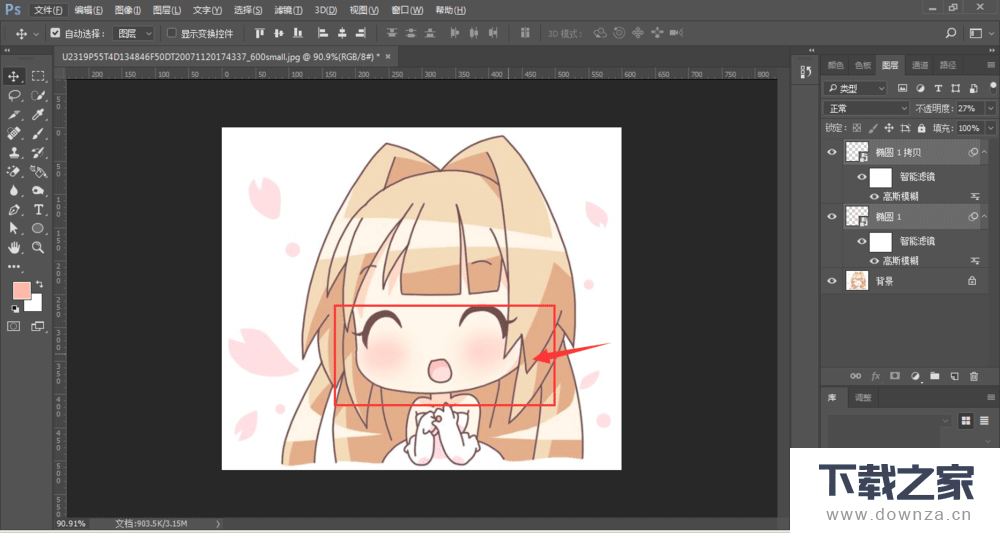Select the Pen tool
Image resolution: width=1000 pixels, height=533 pixels.
(x=13, y=210)
